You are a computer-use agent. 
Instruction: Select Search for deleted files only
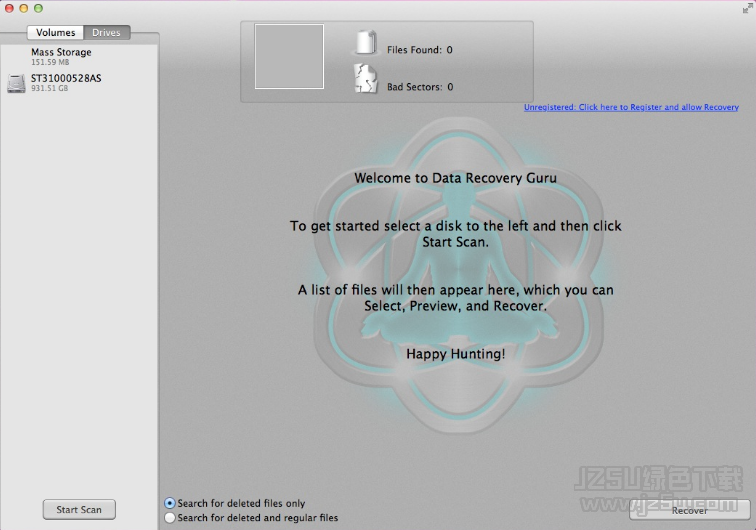170,503
